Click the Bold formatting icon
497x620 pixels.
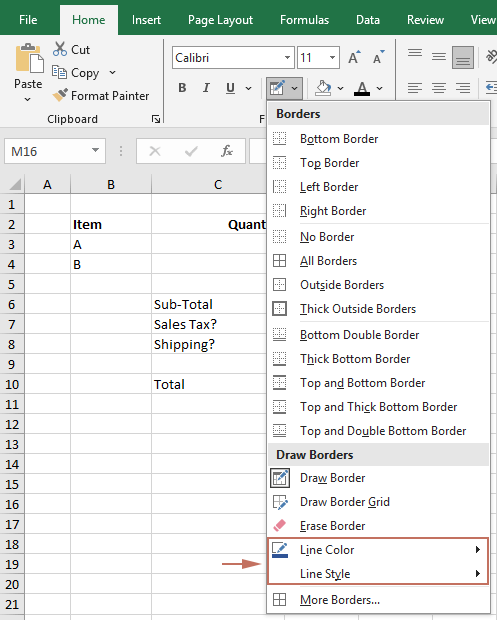pyautogui.click(x=182, y=88)
